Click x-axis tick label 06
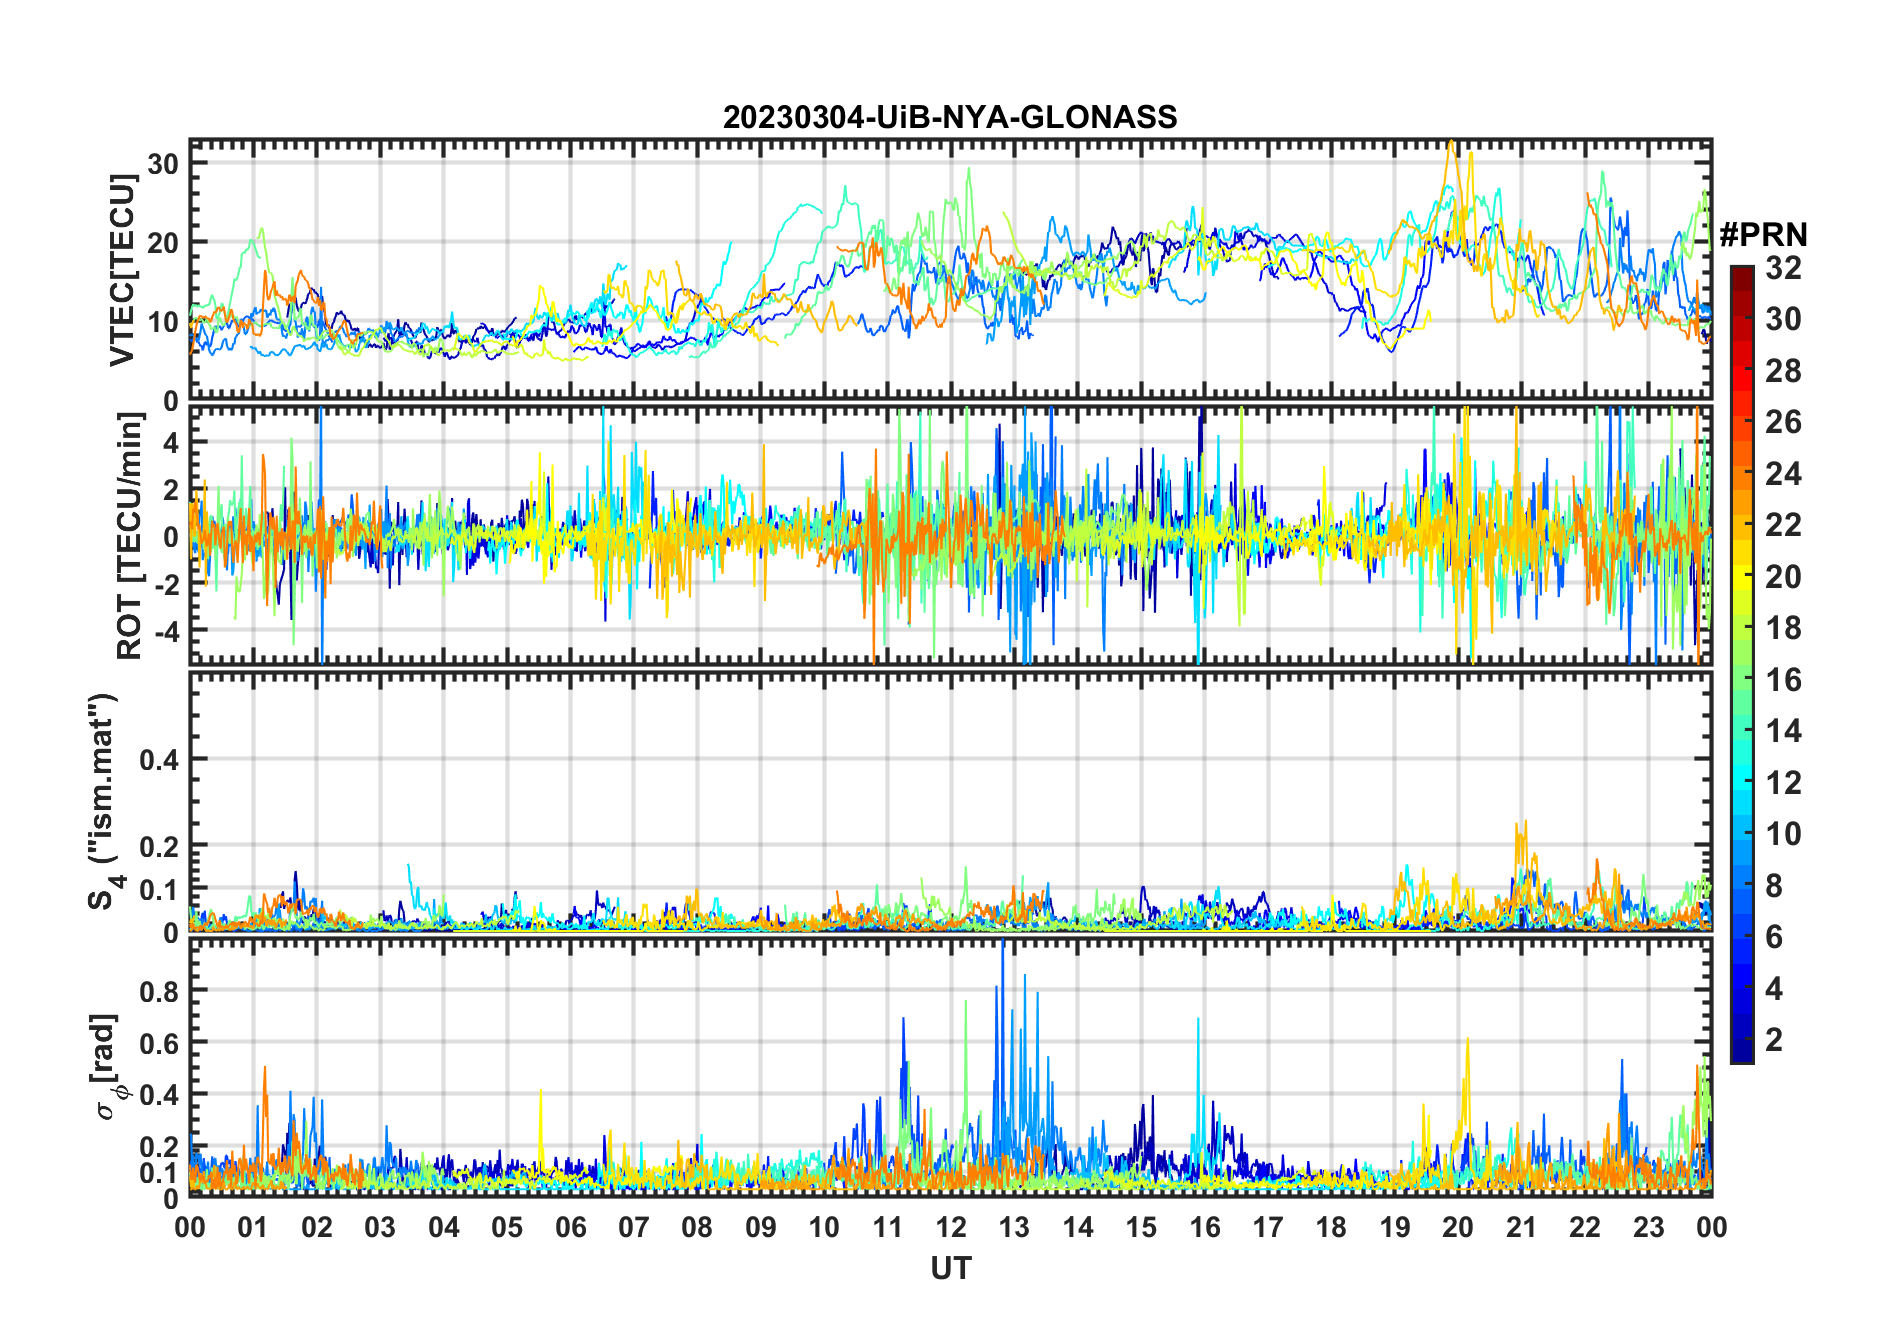1902x1330 pixels. pyautogui.click(x=571, y=1227)
